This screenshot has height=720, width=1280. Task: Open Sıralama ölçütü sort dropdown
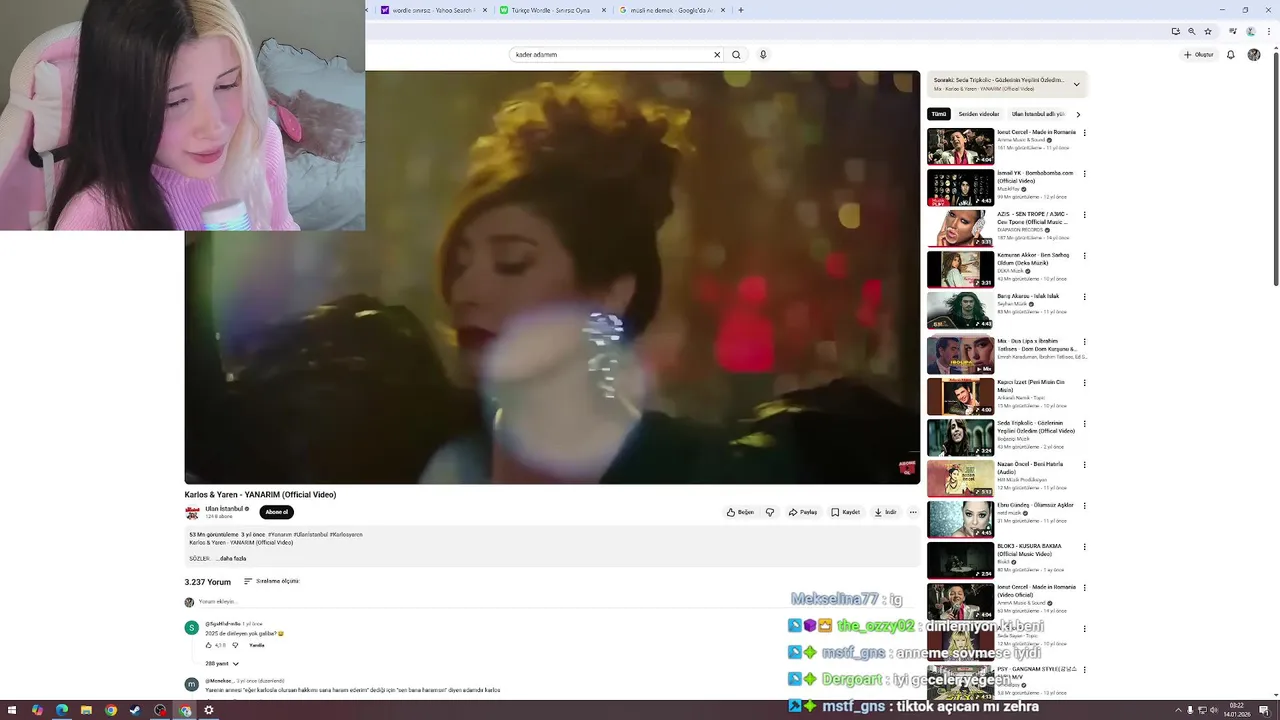[272, 581]
